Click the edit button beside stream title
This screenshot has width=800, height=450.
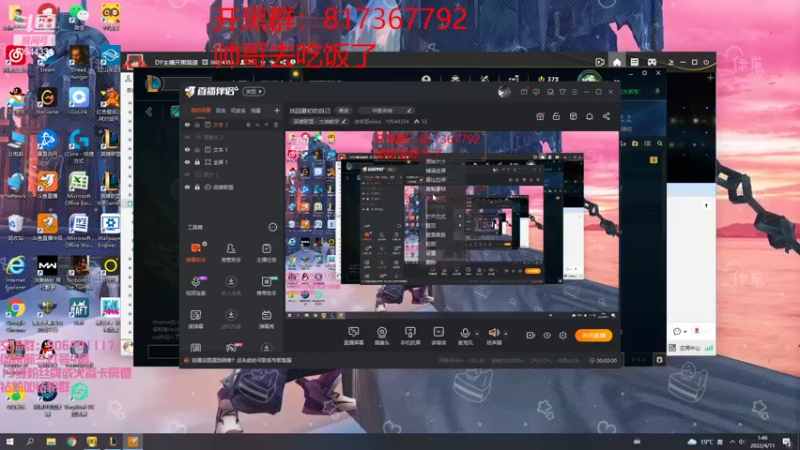click(344, 110)
